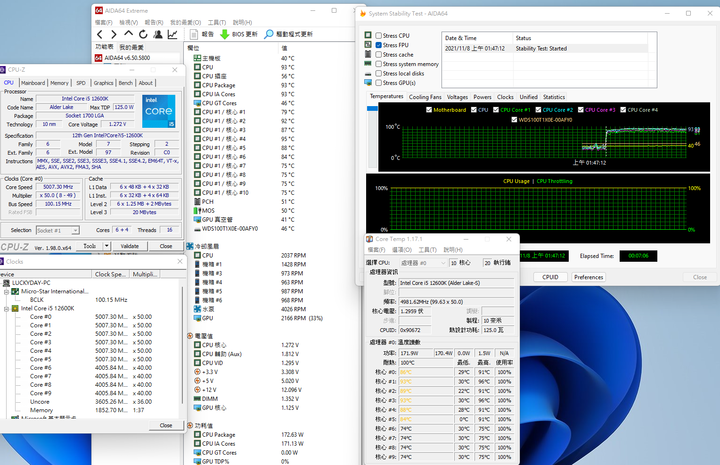Click MOS temperature sensor icon
The image size is (720, 465).
tap(197, 211)
